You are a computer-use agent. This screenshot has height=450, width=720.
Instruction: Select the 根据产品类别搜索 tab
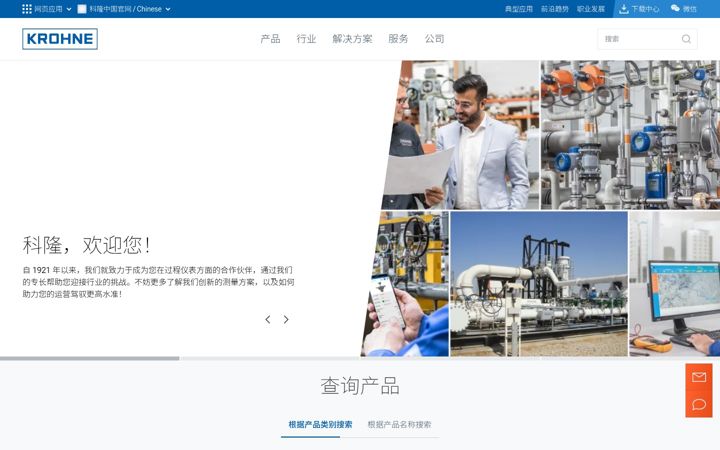[x=320, y=425]
